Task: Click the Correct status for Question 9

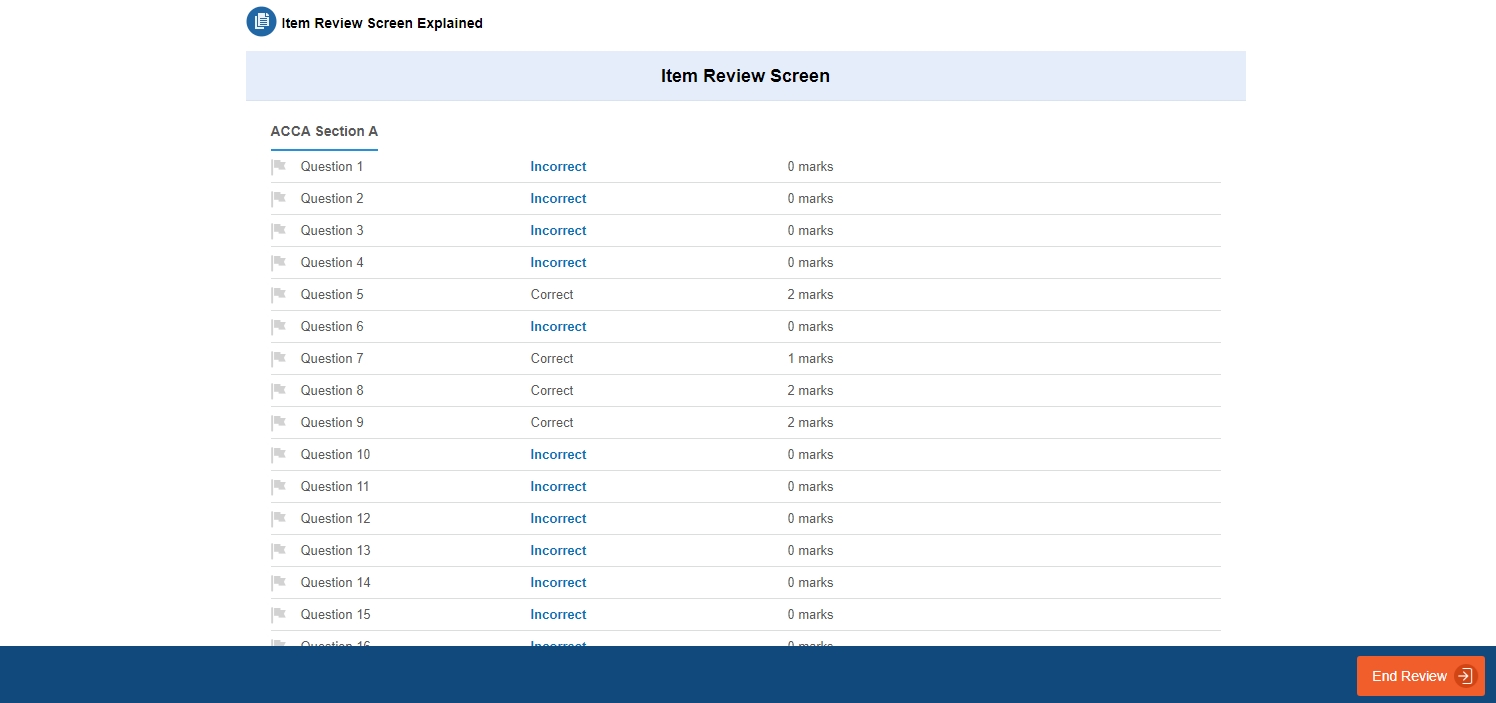Action: coord(552,423)
